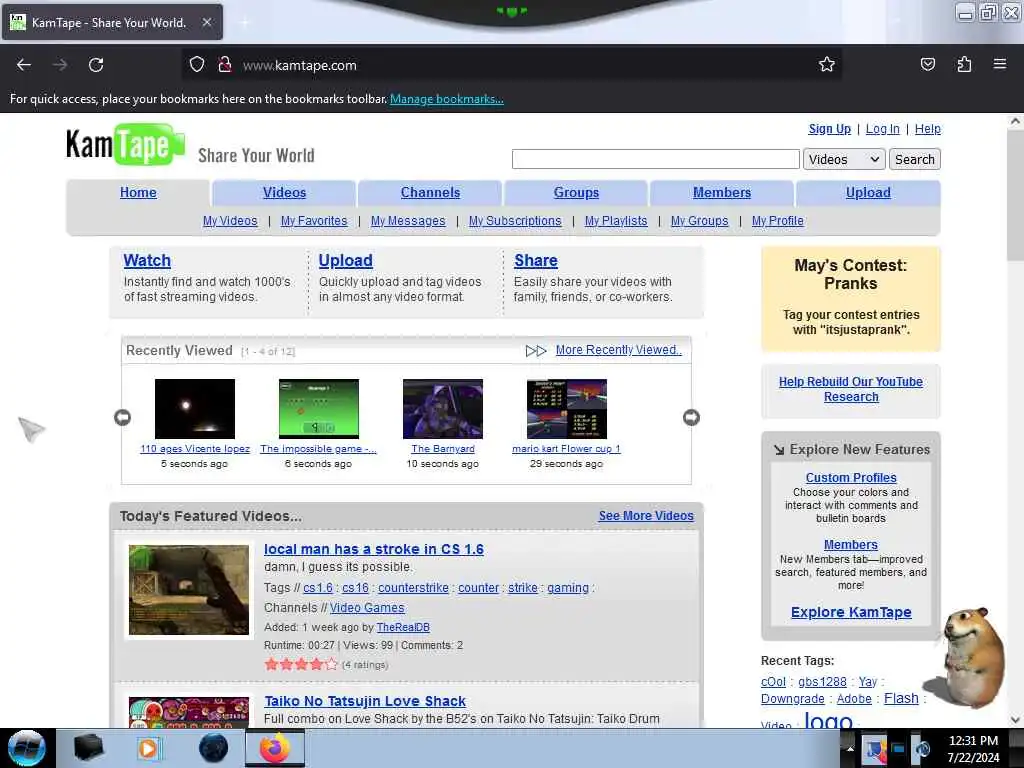Open Custom Profiles feature link
The image size is (1024, 768).
click(851, 477)
